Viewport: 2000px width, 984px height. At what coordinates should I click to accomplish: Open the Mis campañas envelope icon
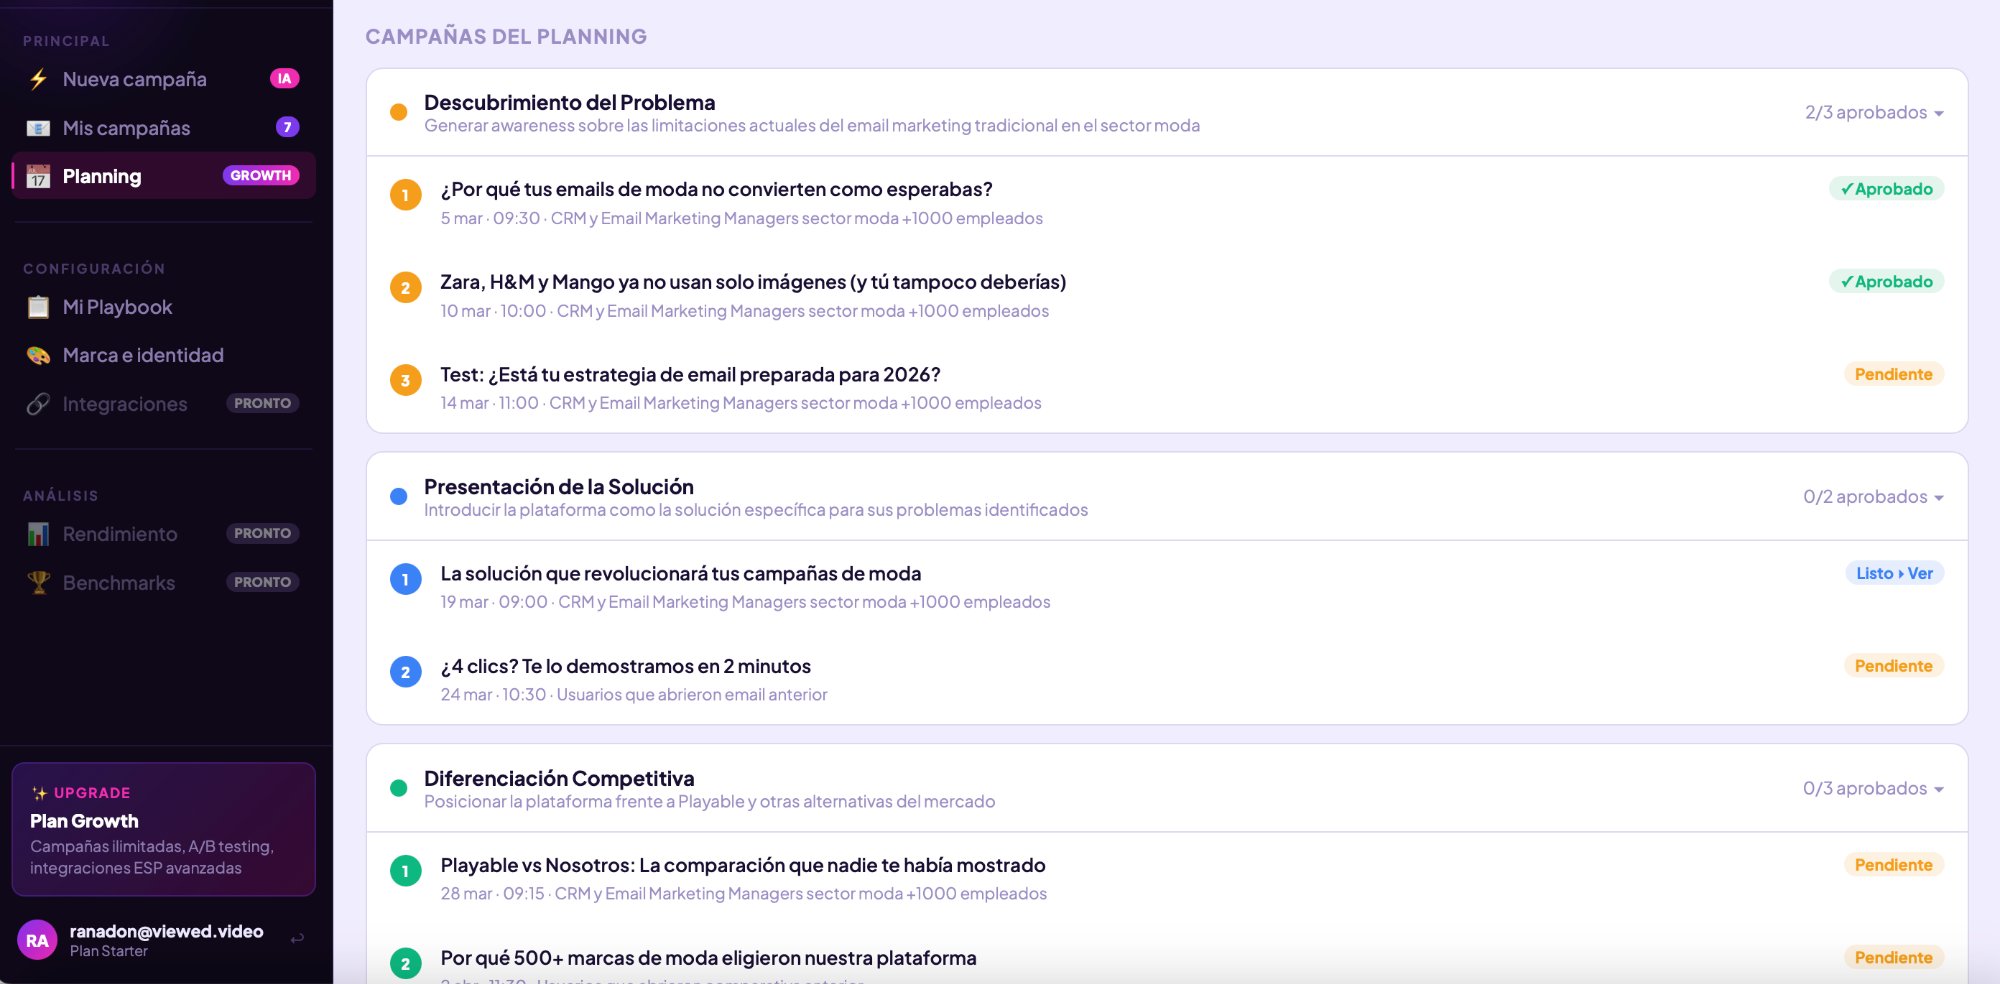click(38, 128)
